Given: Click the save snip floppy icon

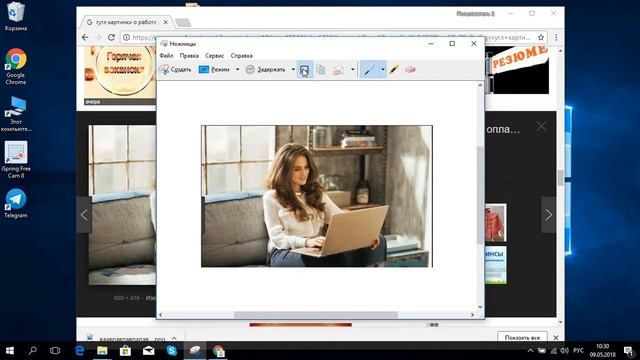Looking at the screenshot, I should (304, 70).
